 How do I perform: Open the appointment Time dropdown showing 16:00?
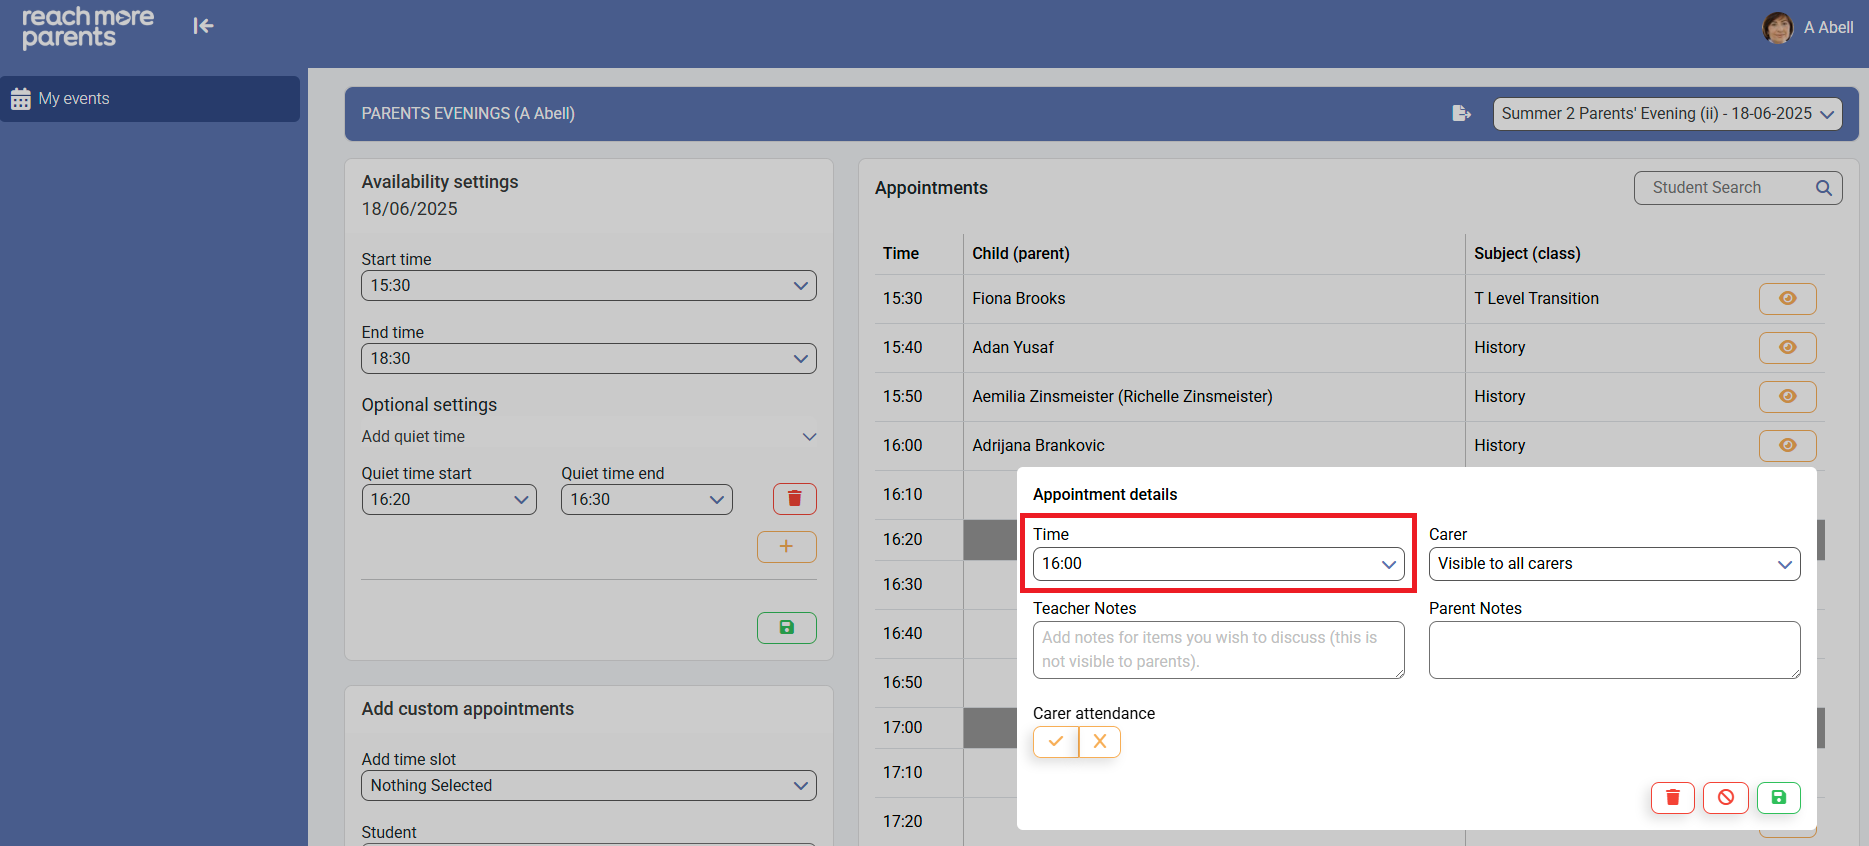tap(1217, 564)
